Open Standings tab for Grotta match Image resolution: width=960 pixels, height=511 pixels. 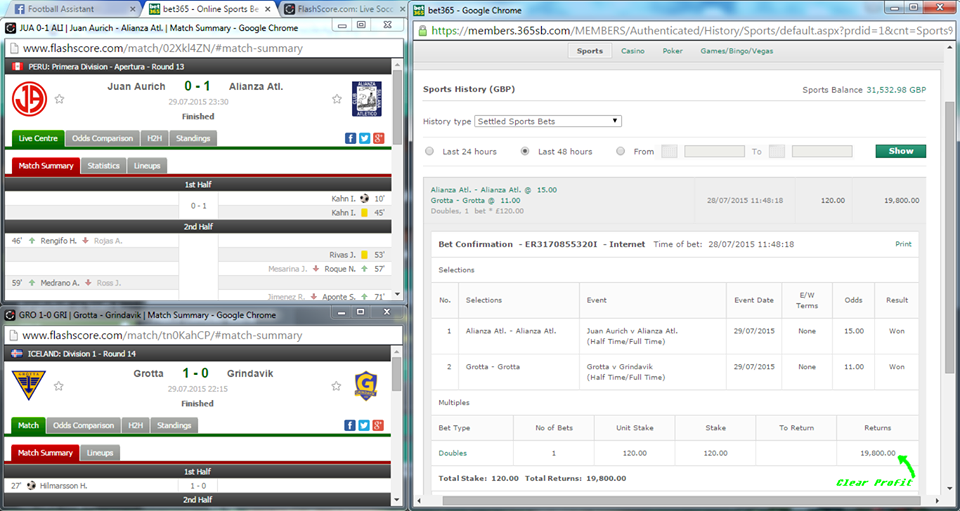tap(174, 425)
